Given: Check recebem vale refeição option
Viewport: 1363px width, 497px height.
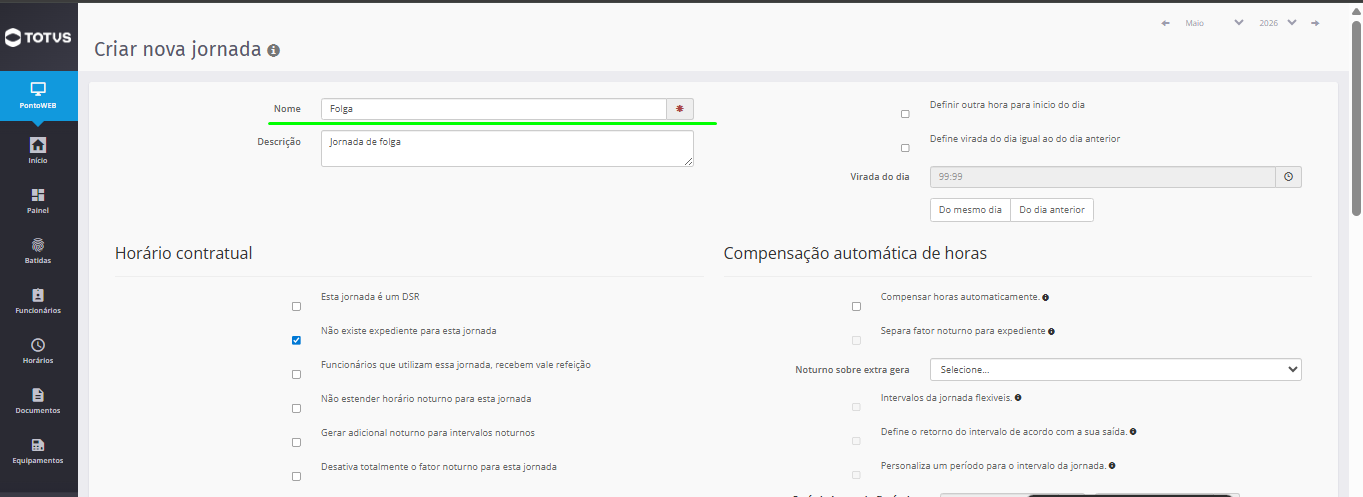Looking at the screenshot, I should click(x=296, y=374).
